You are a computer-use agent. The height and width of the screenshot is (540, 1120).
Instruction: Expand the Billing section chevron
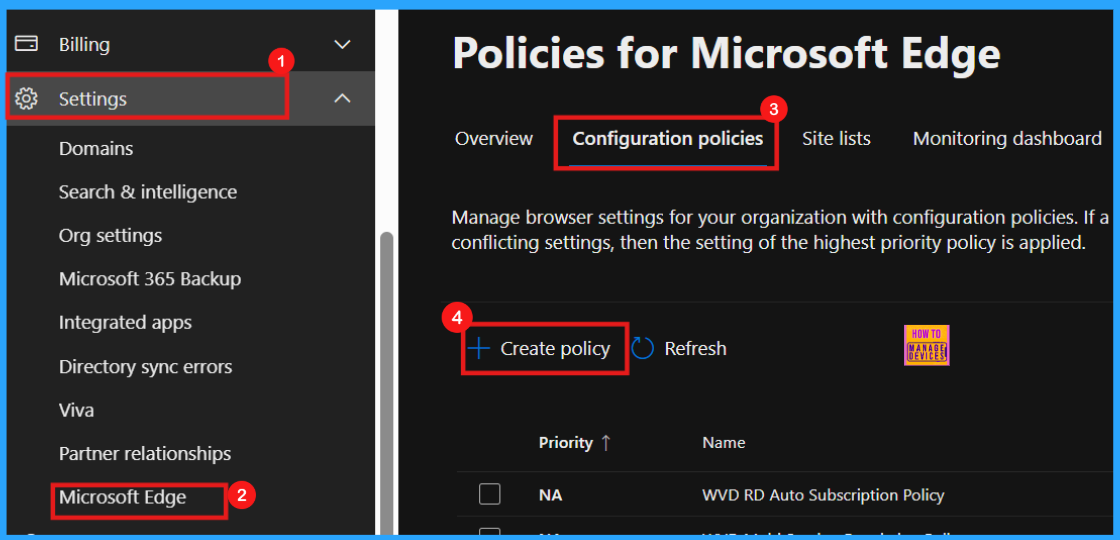pyautogui.click(x=343, y=44)
